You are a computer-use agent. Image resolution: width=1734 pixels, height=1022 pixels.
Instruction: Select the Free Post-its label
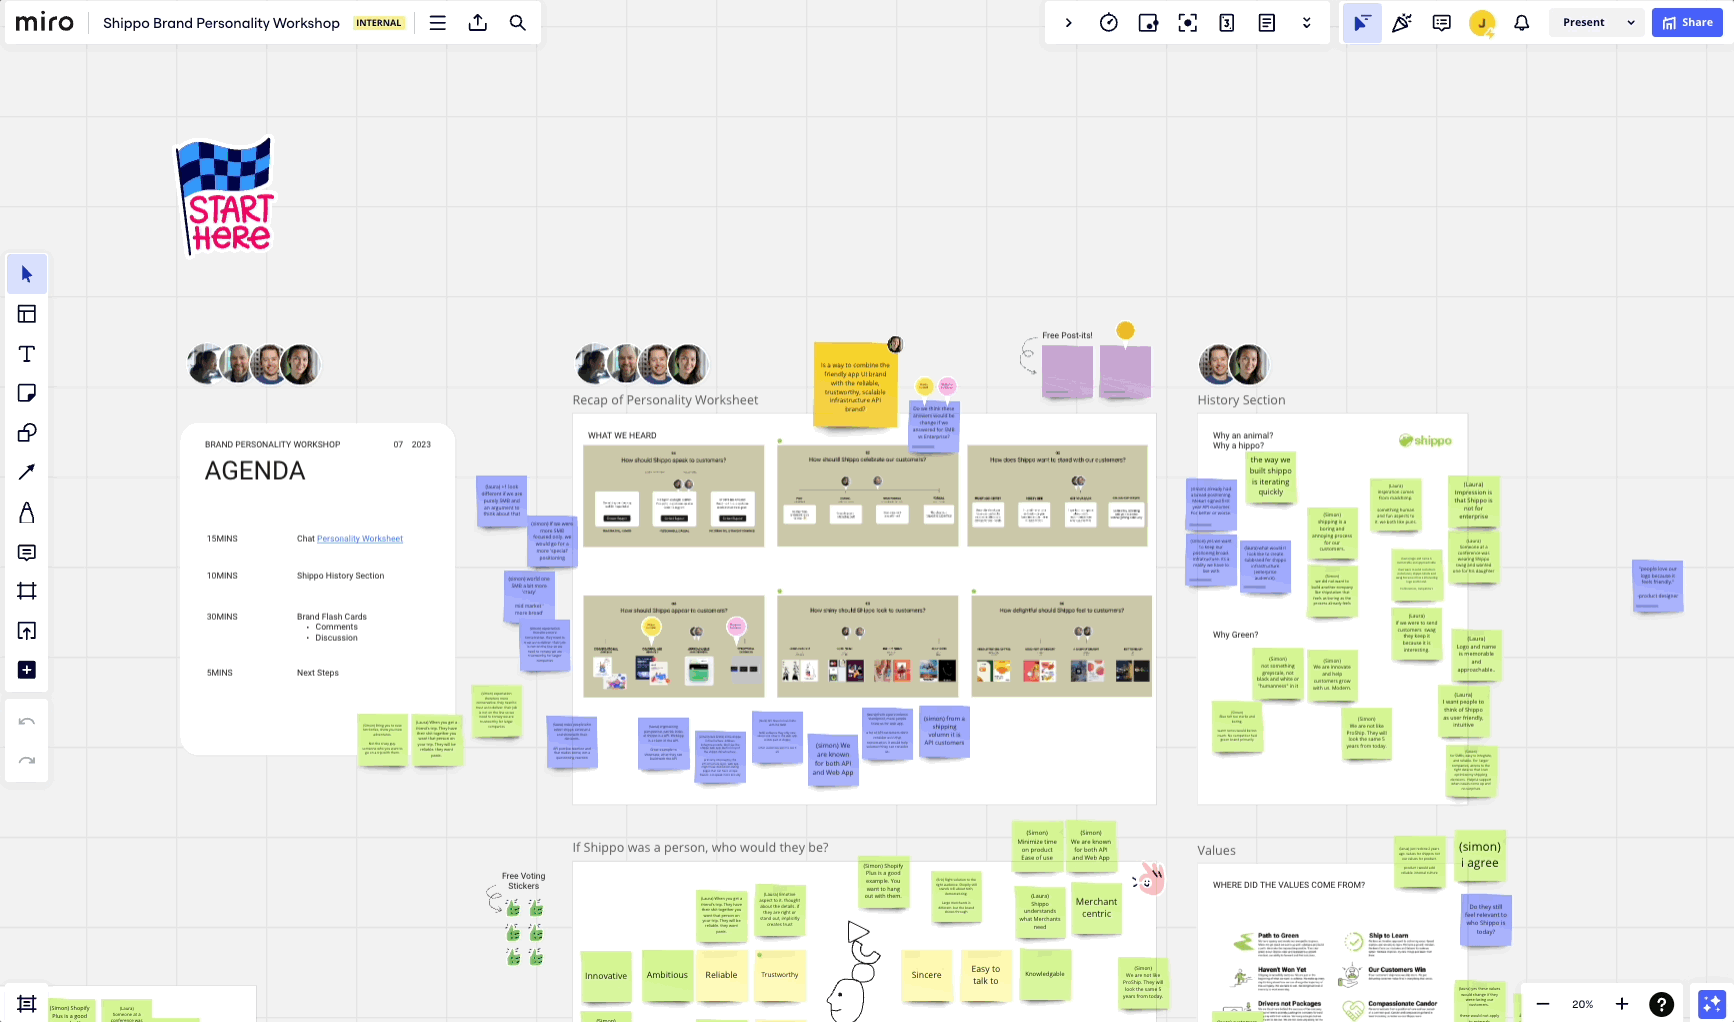click(1067, 336)
